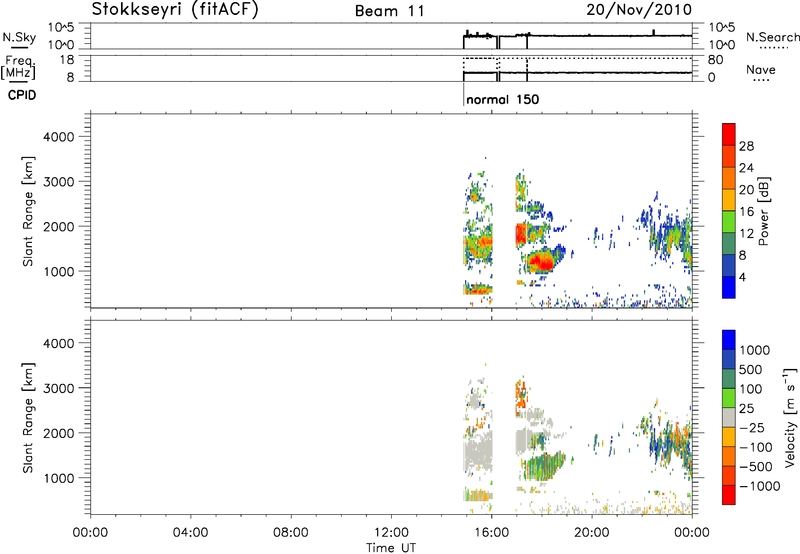Click the '20:00' time tick label
The width and height of the screenshot is (800, 554).
pyautogui.click(x=592, y=533)
